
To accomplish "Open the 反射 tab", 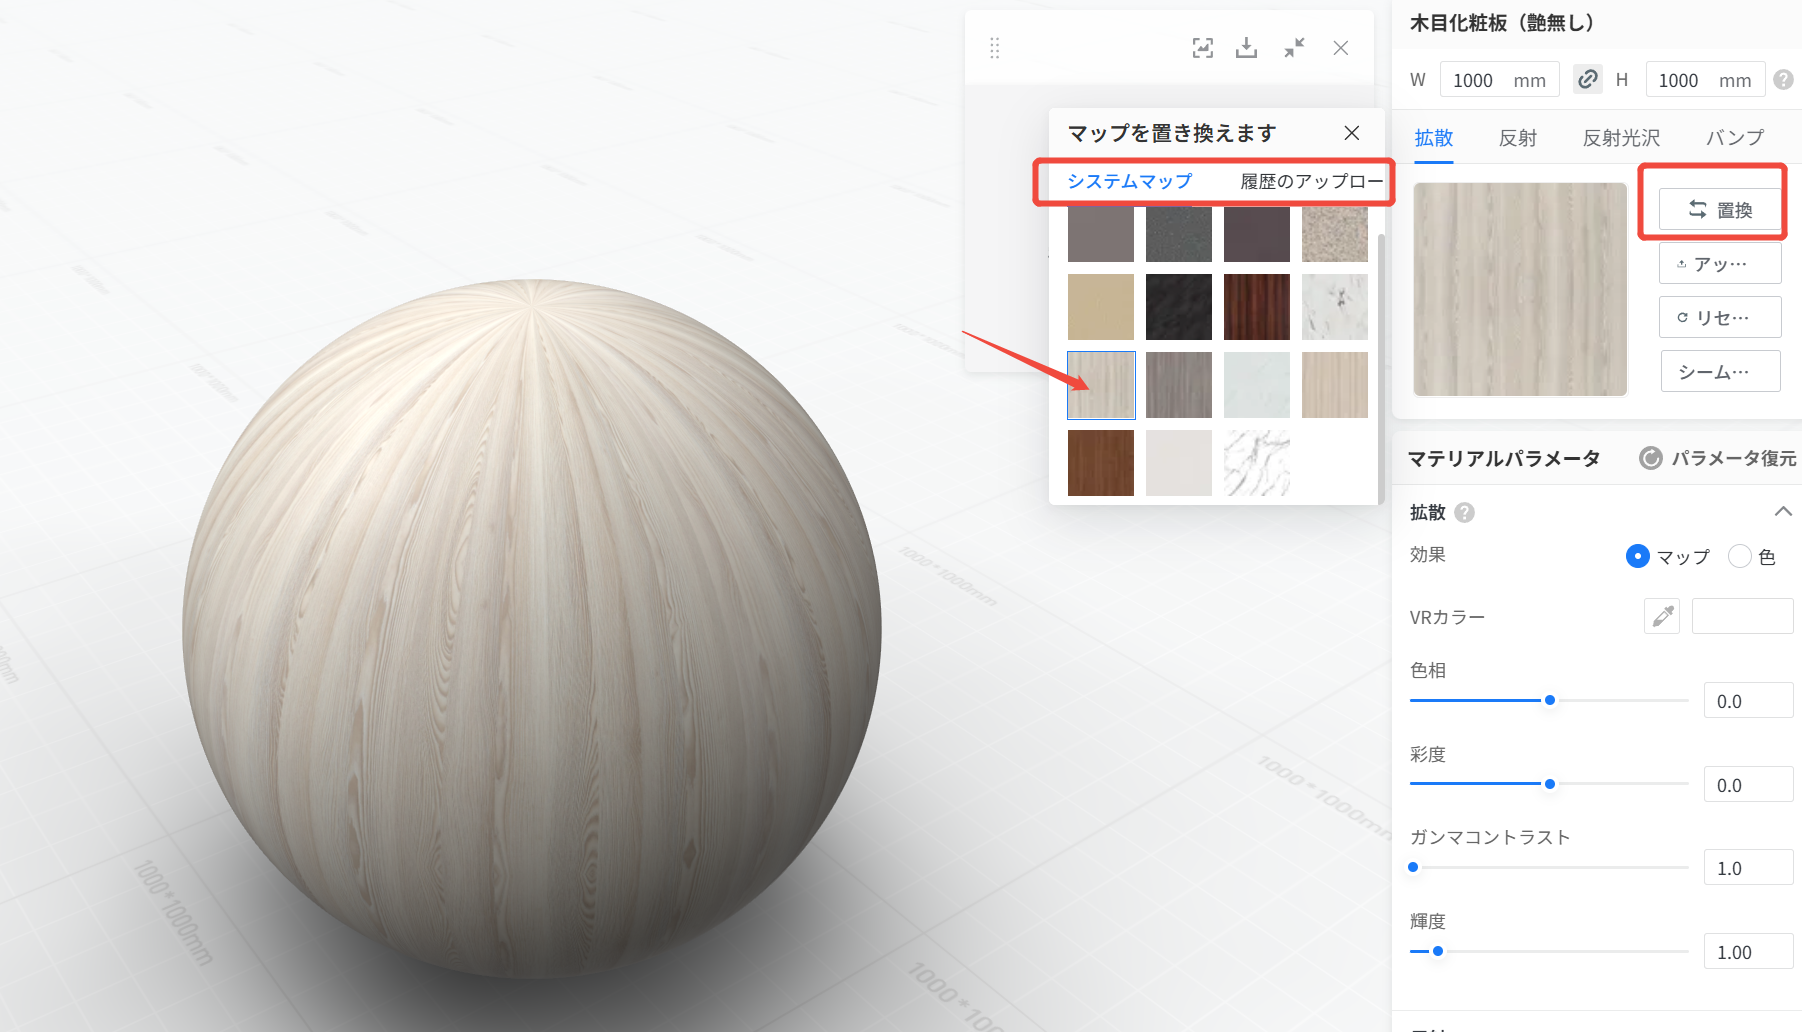I will coord(1518,138).
